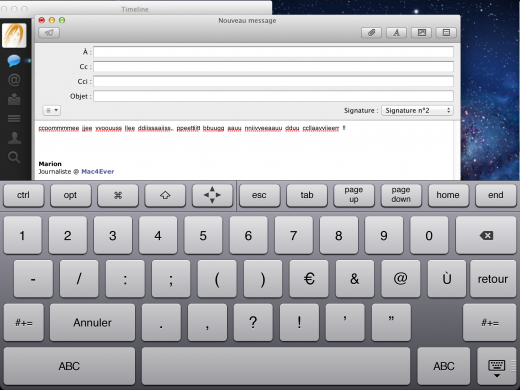Tap the opening parenthesis key
Image resolution: width=520 pixels, height=390 pixels.
(217, 279)
